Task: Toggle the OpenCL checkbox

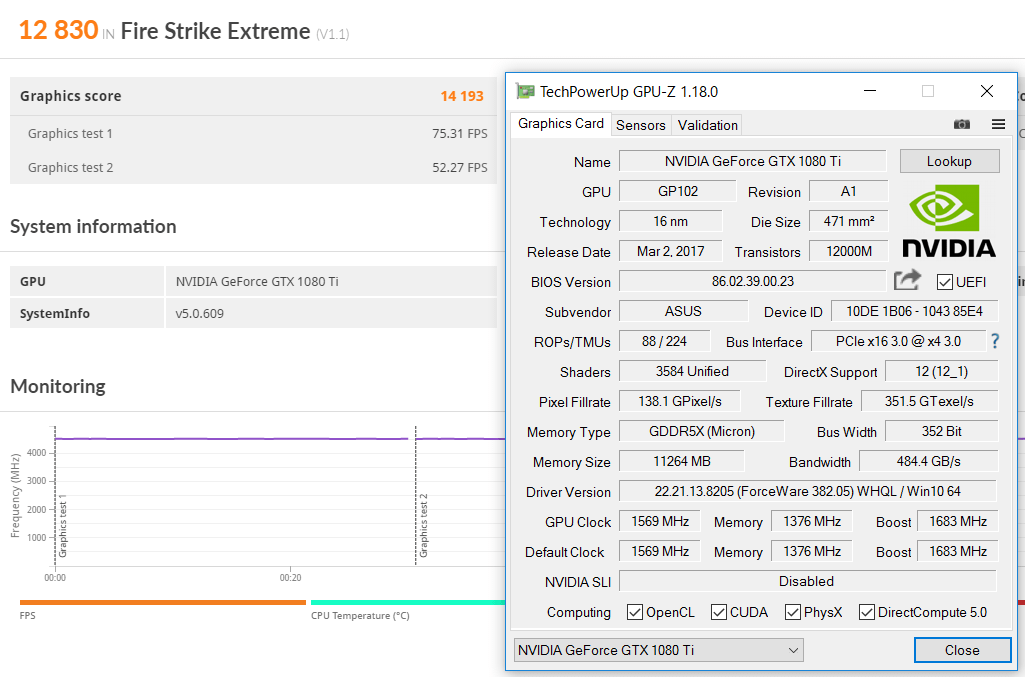Action: 634,612
